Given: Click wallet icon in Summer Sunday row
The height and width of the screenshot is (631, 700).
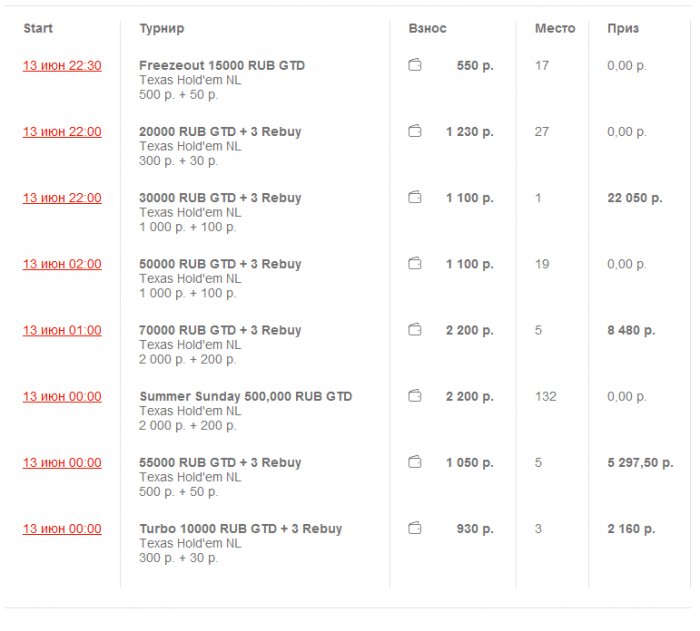Looking at the screenshot, I should tap(415, 396).
